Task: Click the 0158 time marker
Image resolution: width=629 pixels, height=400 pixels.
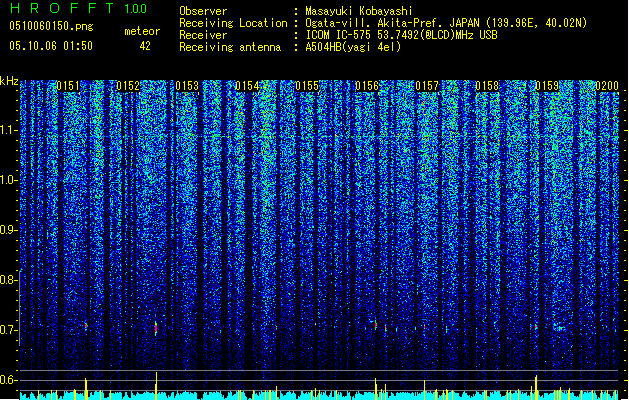Action: click(487, 86)
